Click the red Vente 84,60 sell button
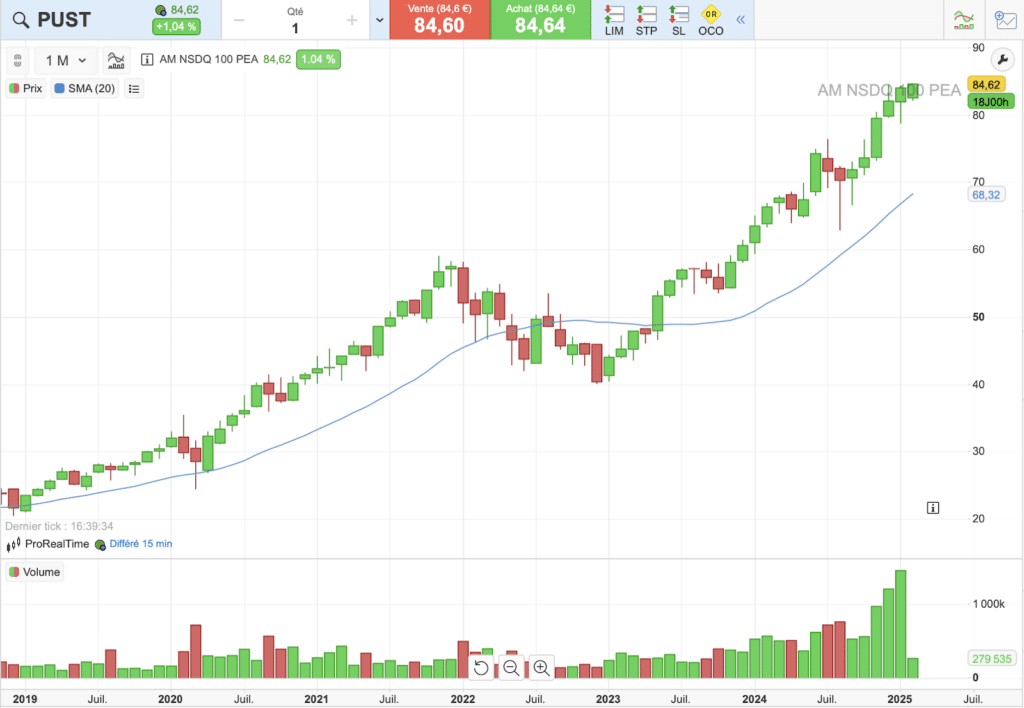The height and width of the screenshot is (708, 1024). 440,20
